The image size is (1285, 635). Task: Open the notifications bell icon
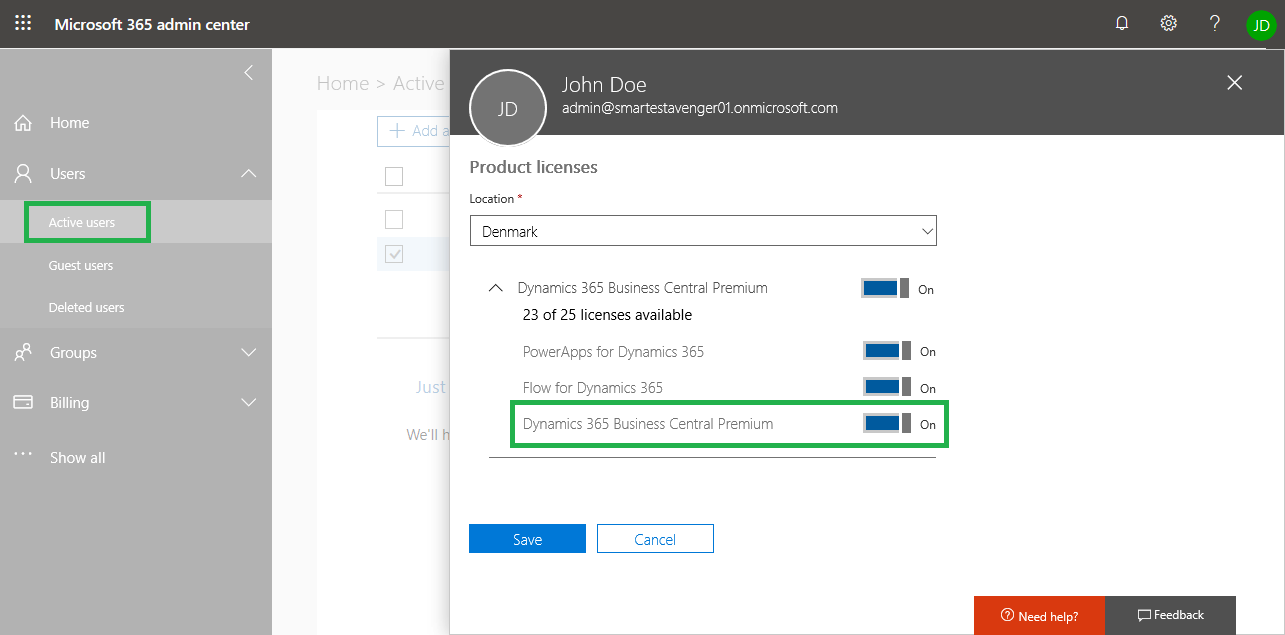point(1122,23)
